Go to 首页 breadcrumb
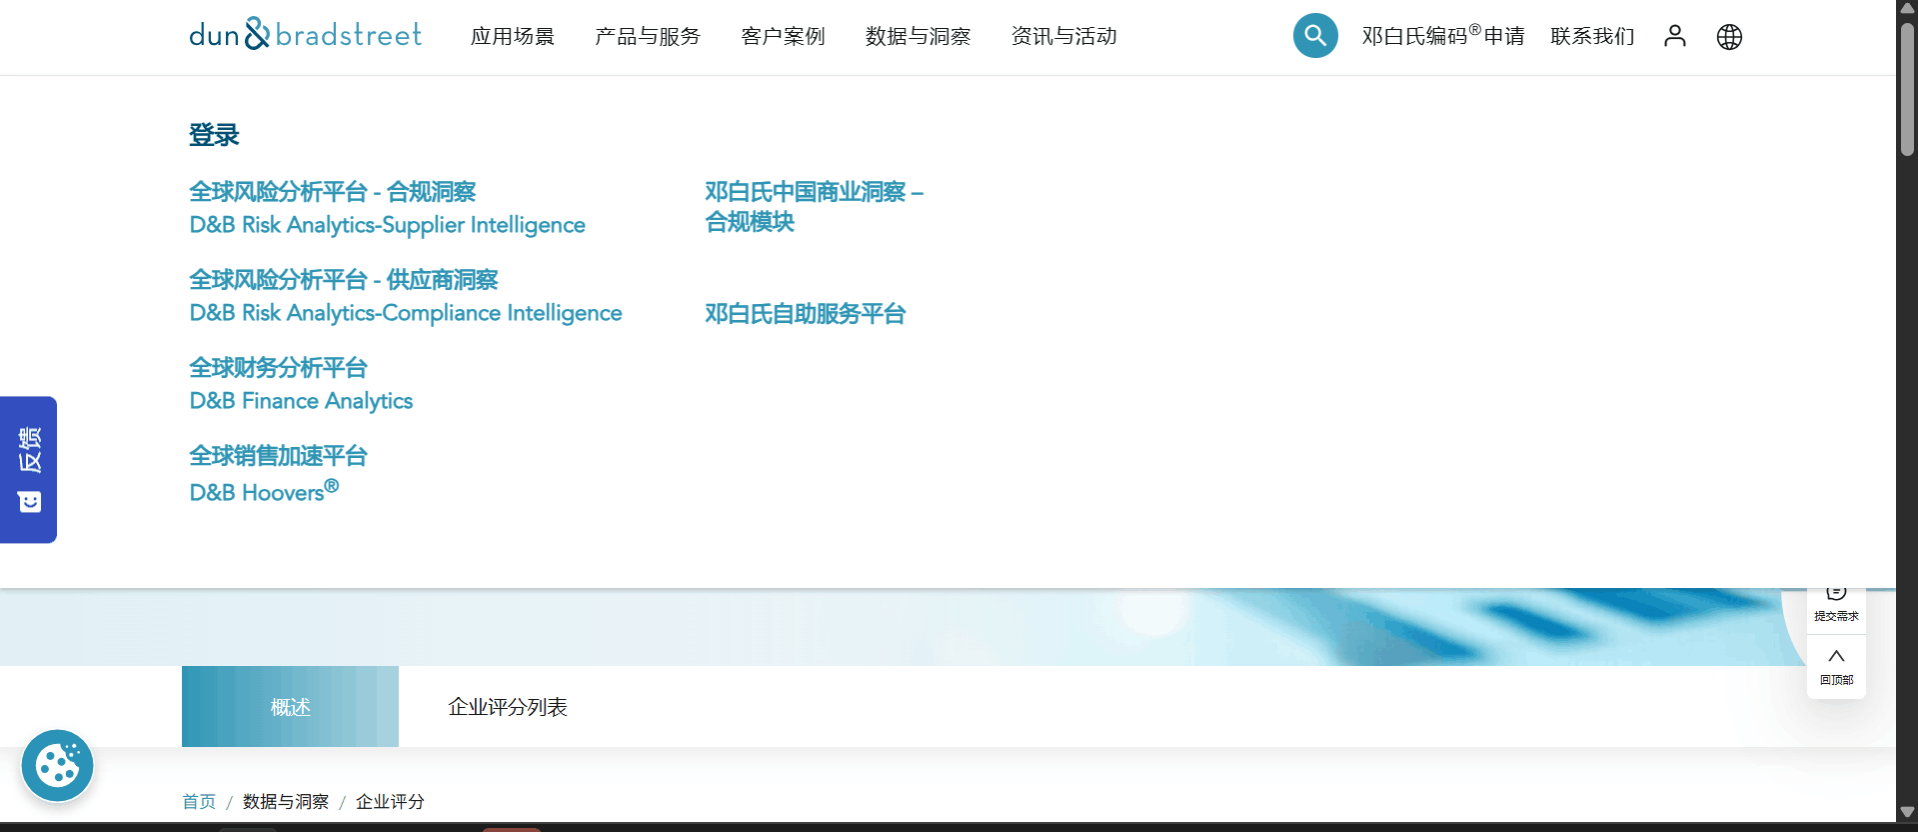Screen dimensions: 1918x832 (x=199, y=802)
